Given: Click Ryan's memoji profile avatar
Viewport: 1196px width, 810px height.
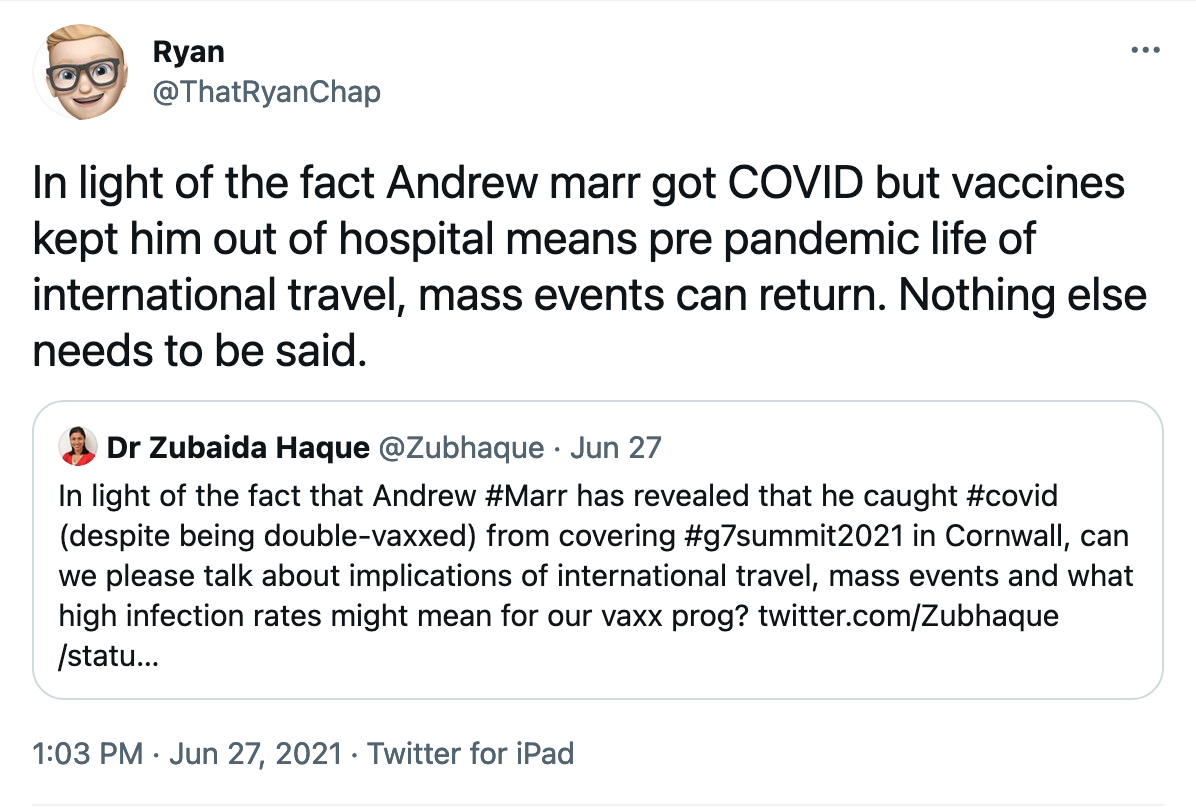Looking at the screenshot, I should coord(81,72).
